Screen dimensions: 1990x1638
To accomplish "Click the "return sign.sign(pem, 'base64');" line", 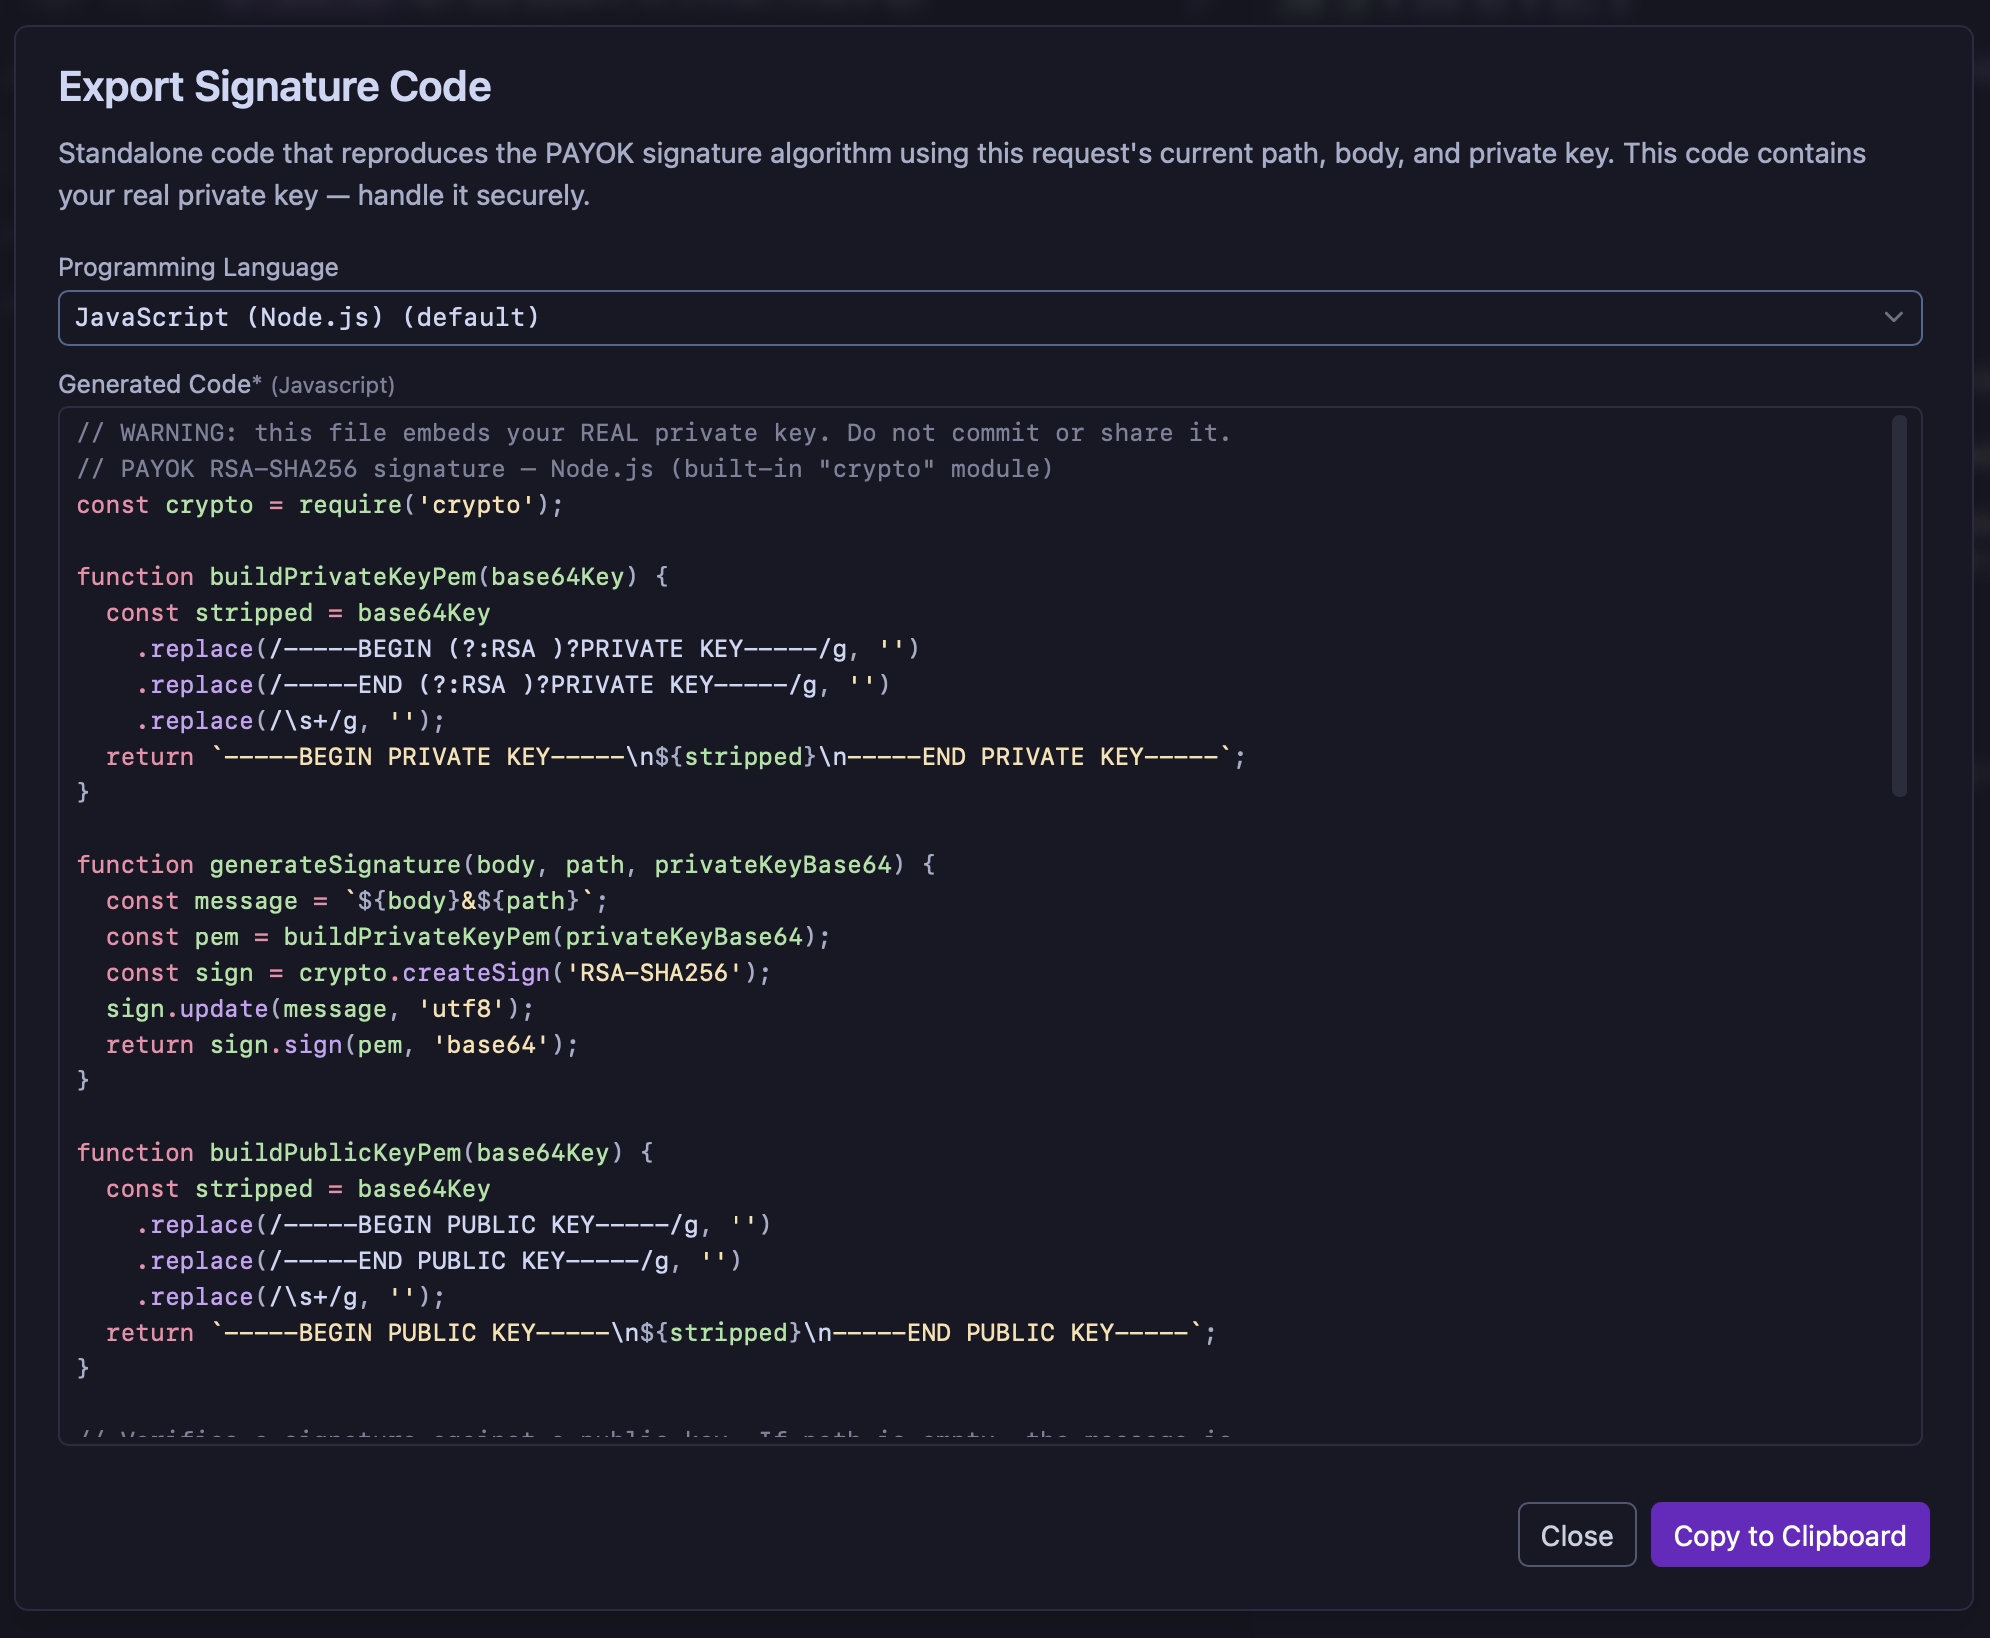I will [342, 1045].
